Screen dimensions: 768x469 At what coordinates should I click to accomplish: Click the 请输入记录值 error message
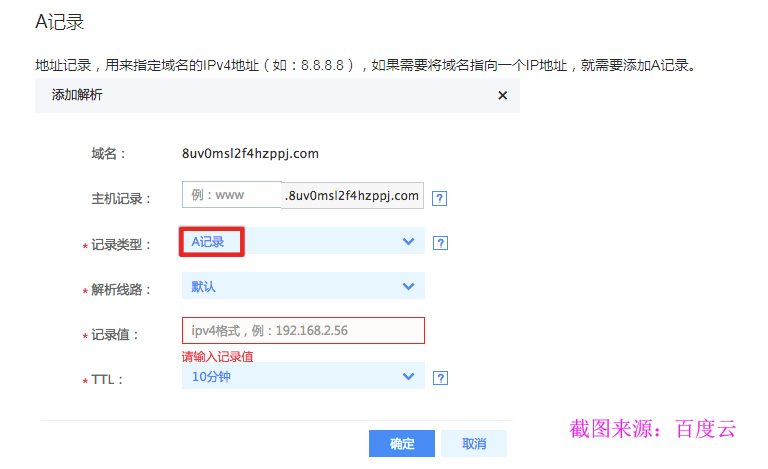tap(217, 356)
